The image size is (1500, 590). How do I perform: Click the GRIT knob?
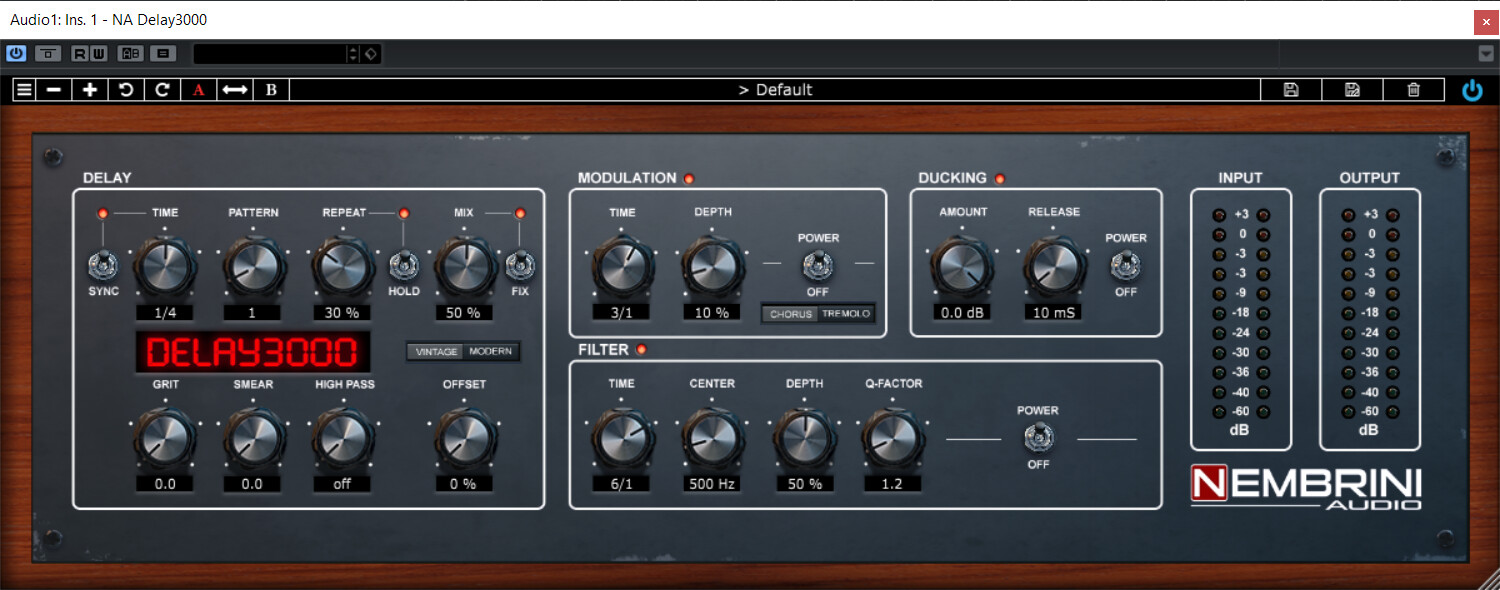click(x=165, y=439)
